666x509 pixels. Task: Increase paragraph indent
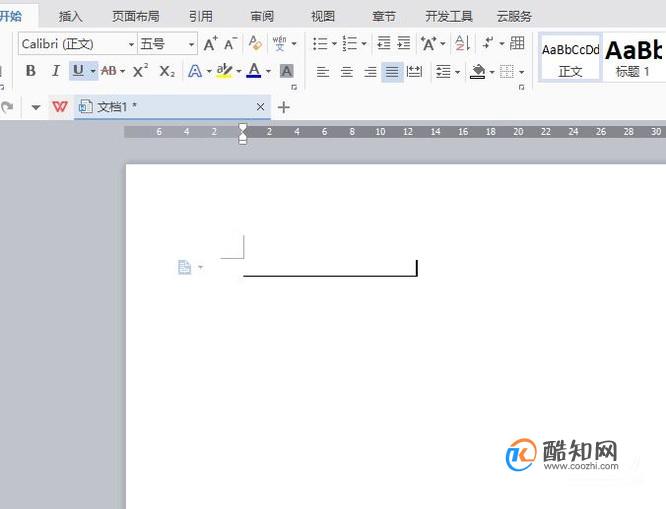click(404, 43)
